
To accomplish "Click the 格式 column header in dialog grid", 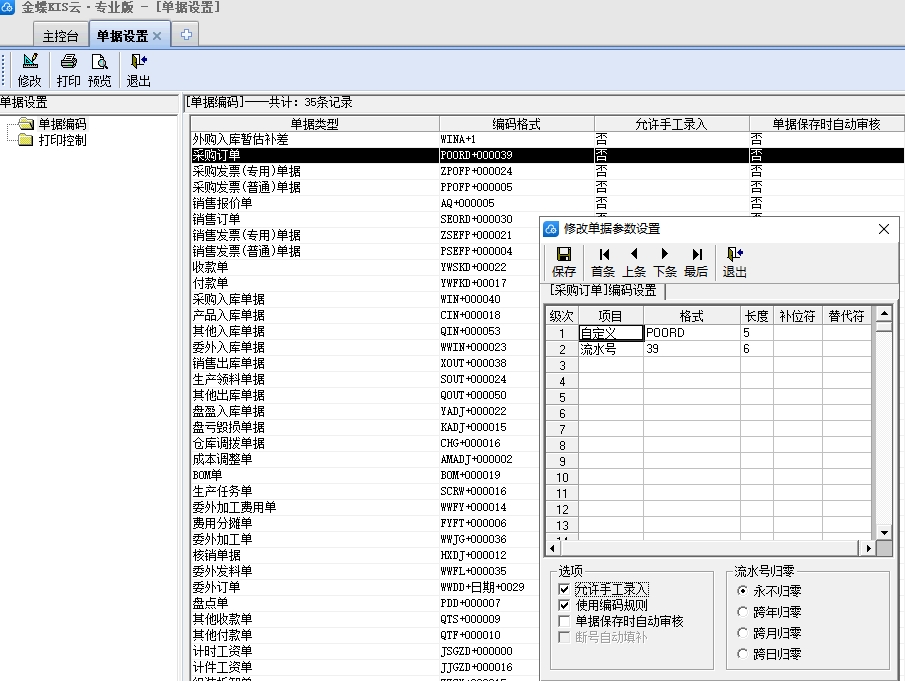I will [692, 316].
